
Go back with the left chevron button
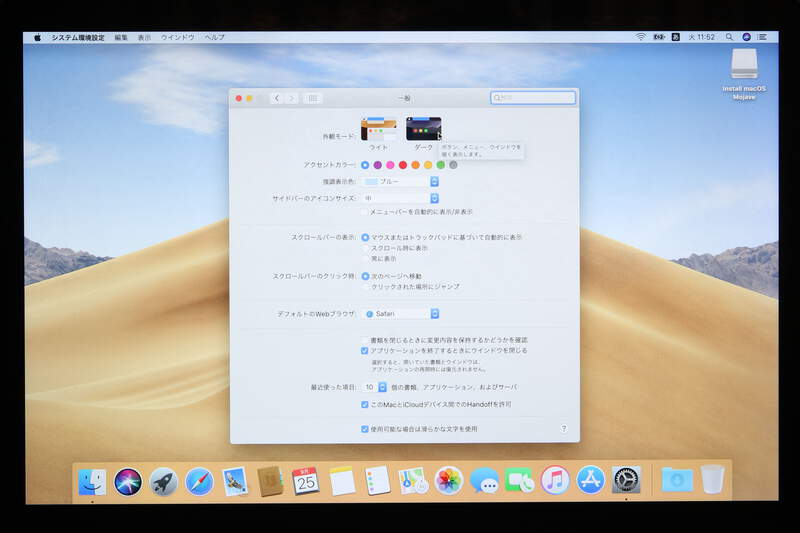coord(277,98)
